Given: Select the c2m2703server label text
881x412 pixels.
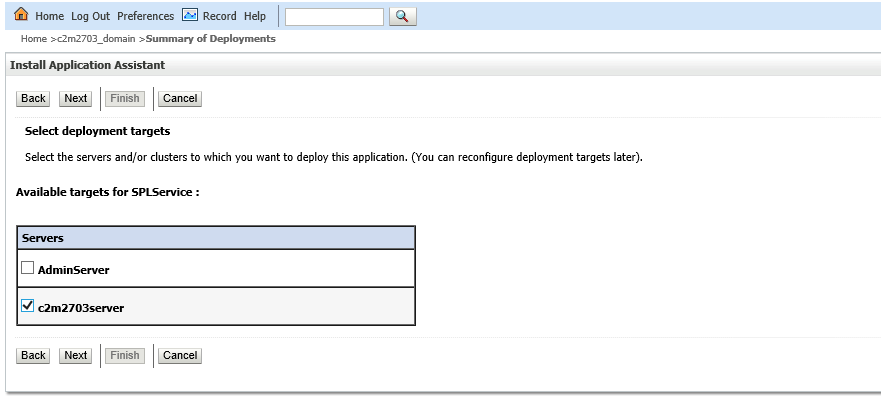Looking at the screenshot, I should 81,308.
